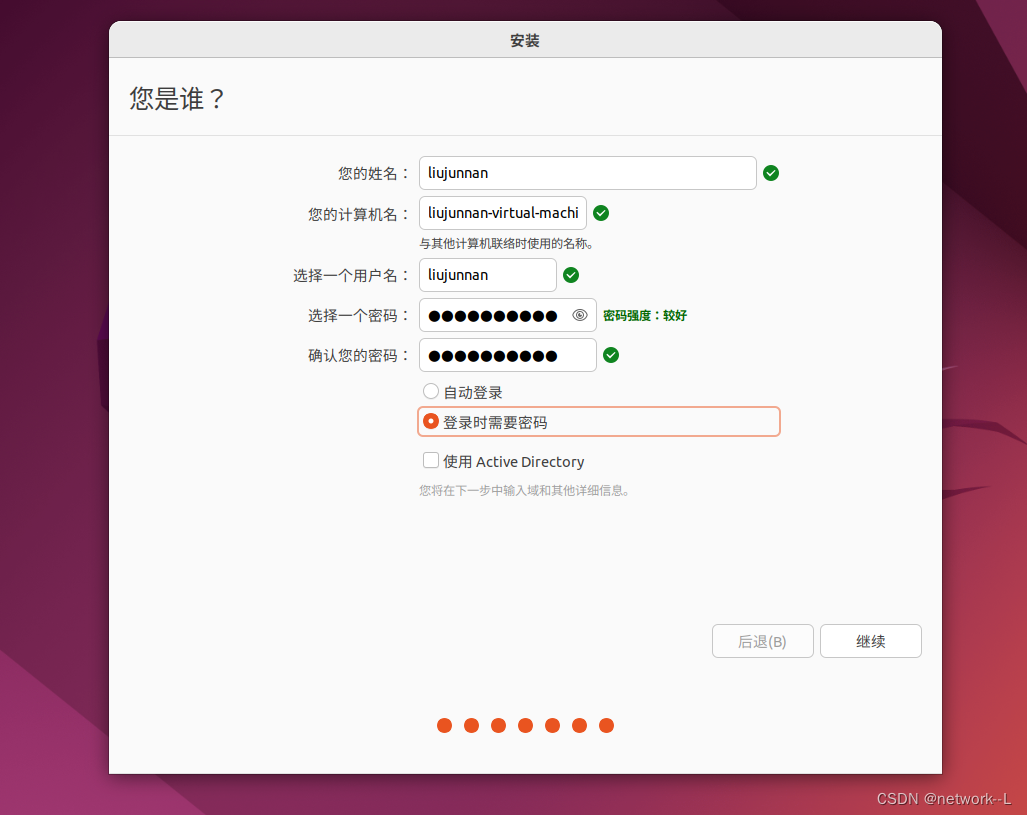Click the checkmark beside the username field
This screenshot has width=1027, height=815.
click(570, 275)
